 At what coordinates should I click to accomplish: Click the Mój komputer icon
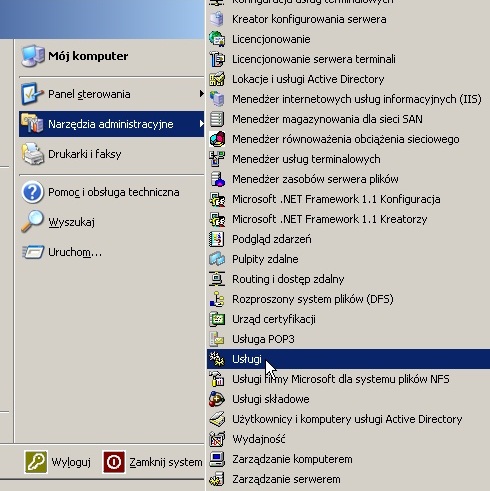click(33, 56)
